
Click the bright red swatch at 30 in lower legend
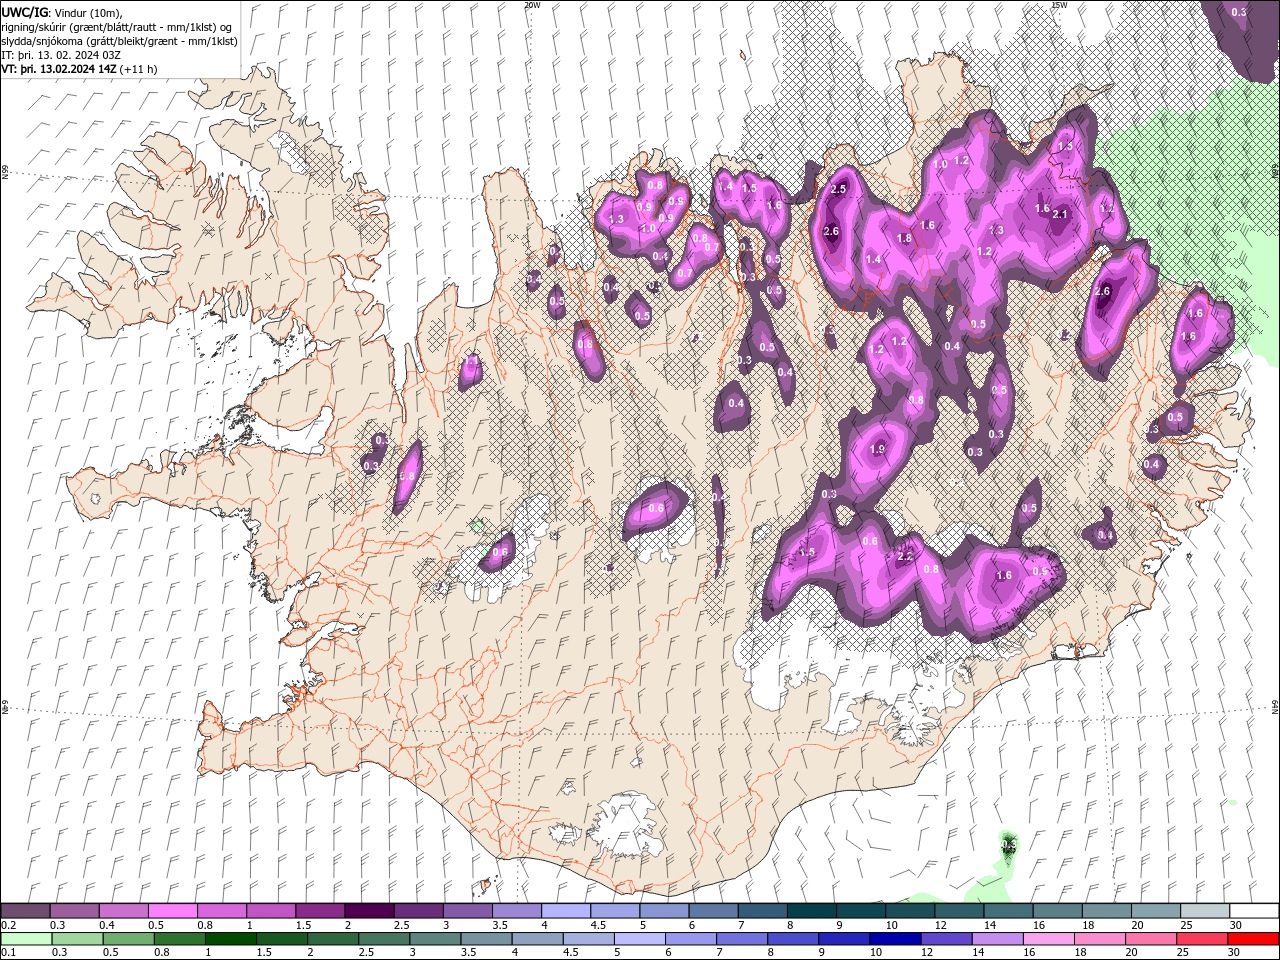pyautogui.click(x=1254, y=939)
